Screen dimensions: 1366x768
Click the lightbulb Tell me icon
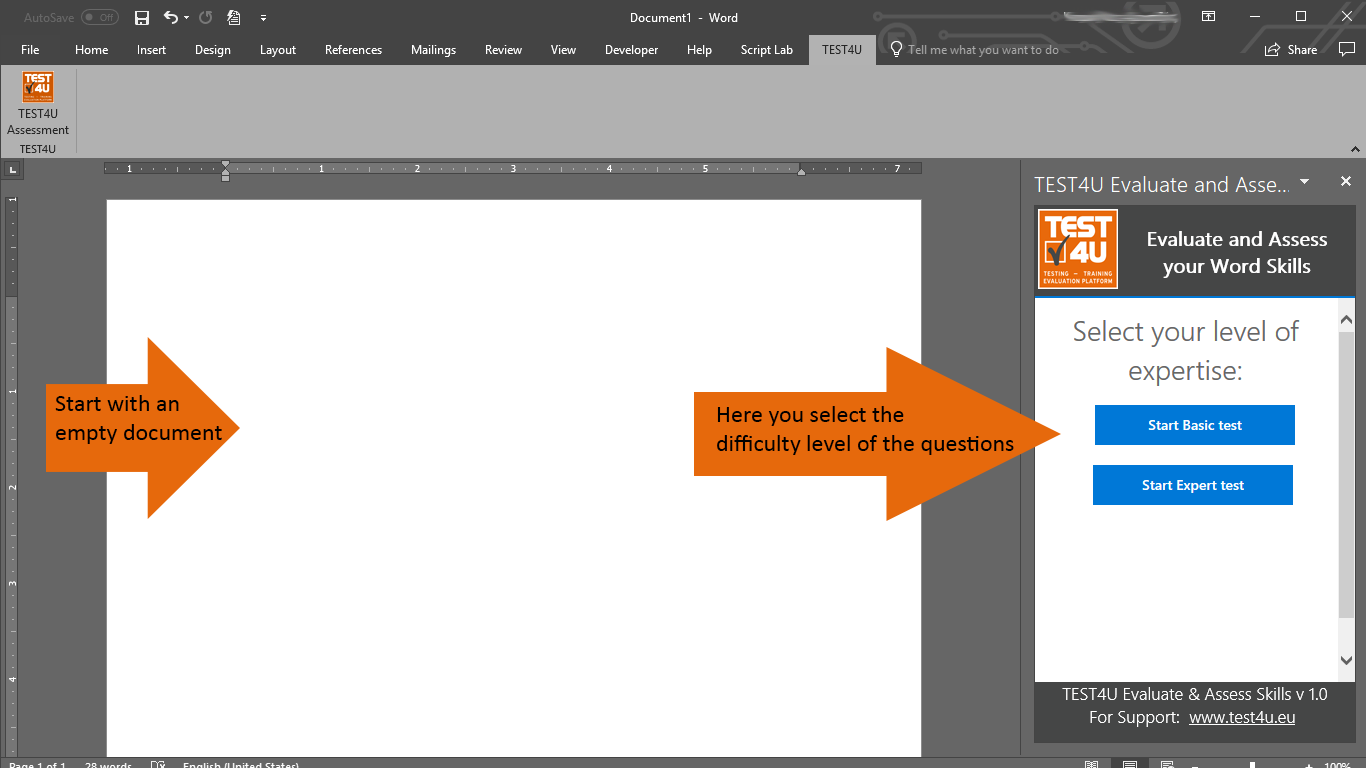(x=896, y=50)
